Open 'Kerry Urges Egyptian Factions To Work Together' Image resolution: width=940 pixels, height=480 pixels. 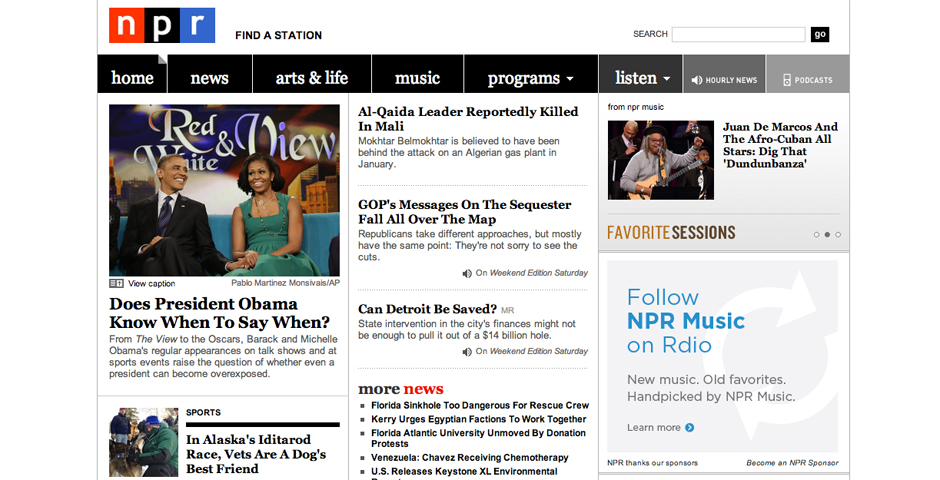[x=478, y=419]
